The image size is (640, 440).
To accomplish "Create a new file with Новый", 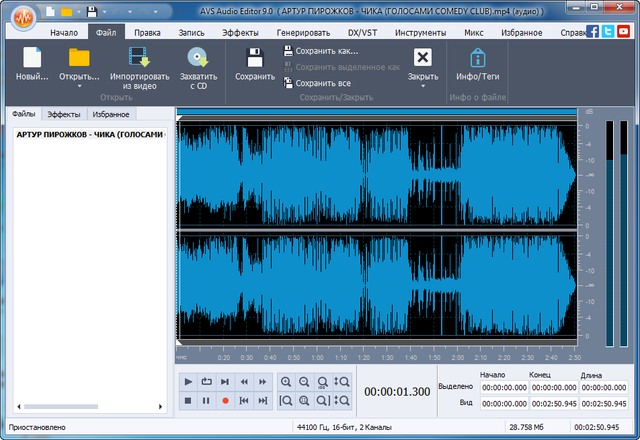I will [32, 58].
